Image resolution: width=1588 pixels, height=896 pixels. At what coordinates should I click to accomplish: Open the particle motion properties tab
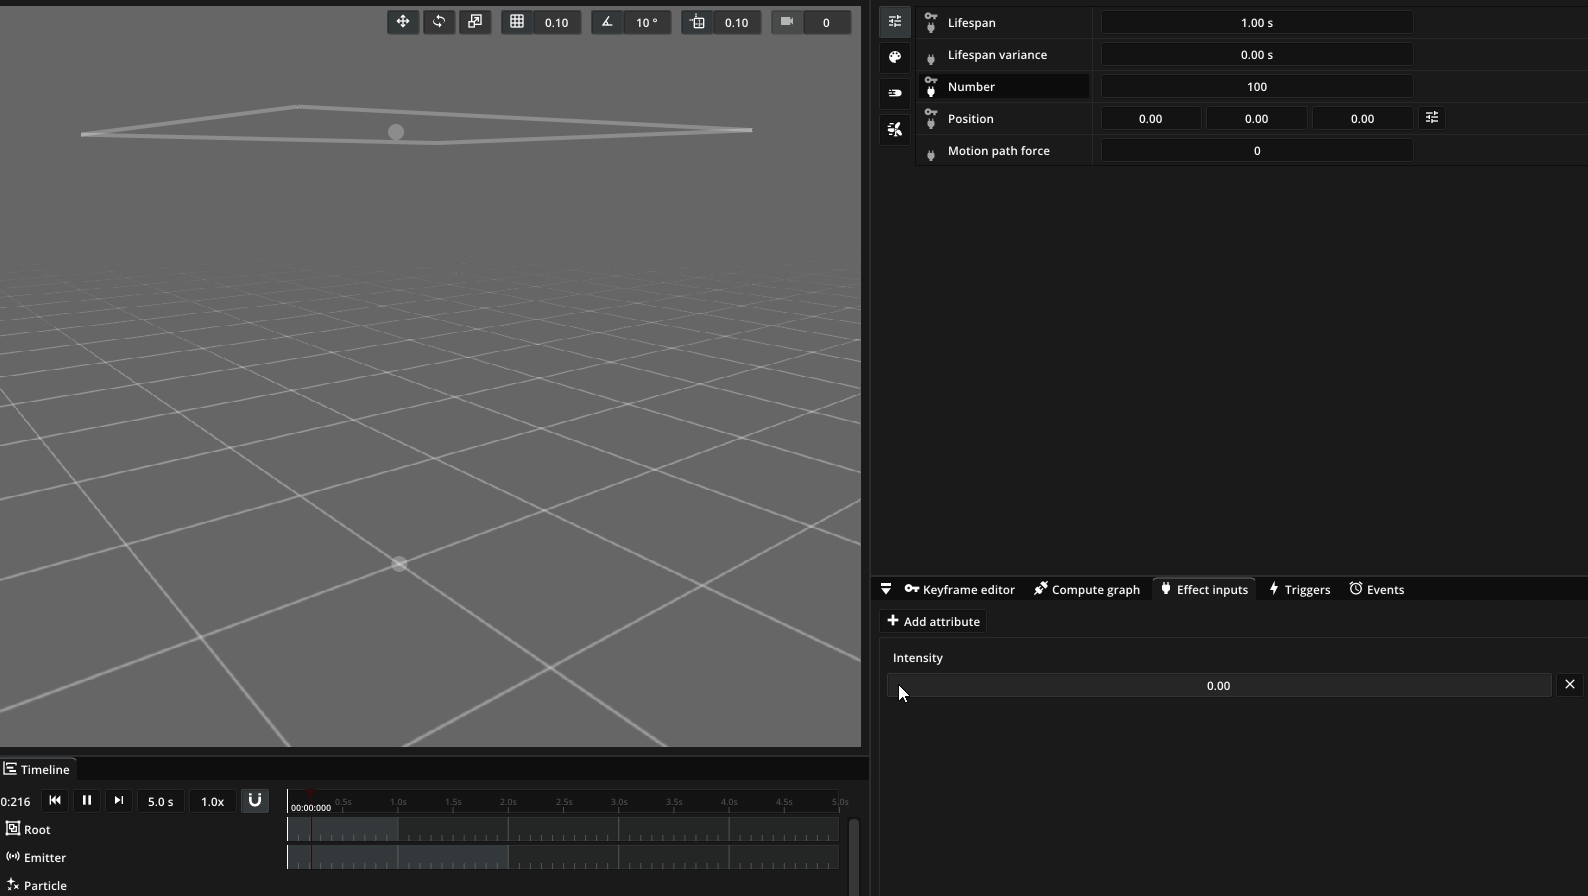895,94
